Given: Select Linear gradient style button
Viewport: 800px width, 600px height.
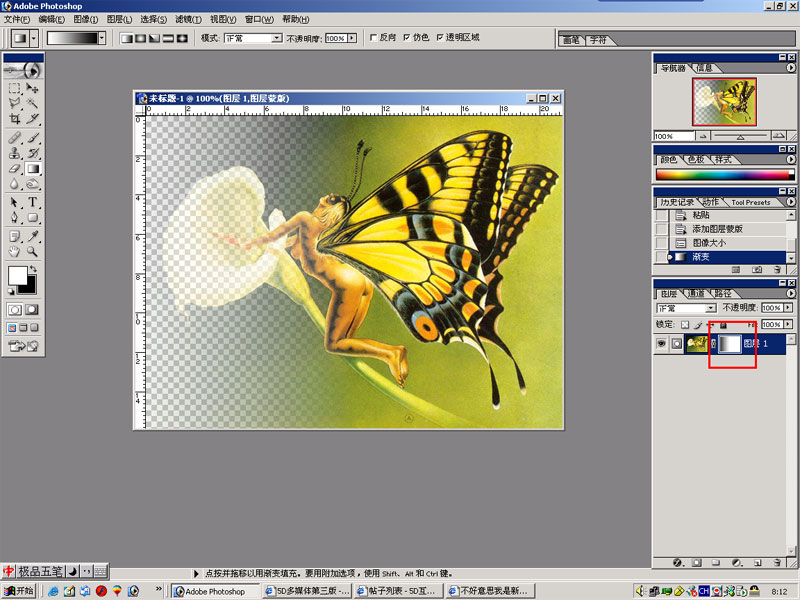Looking at the screenshot, I should [x=127, y=38].
